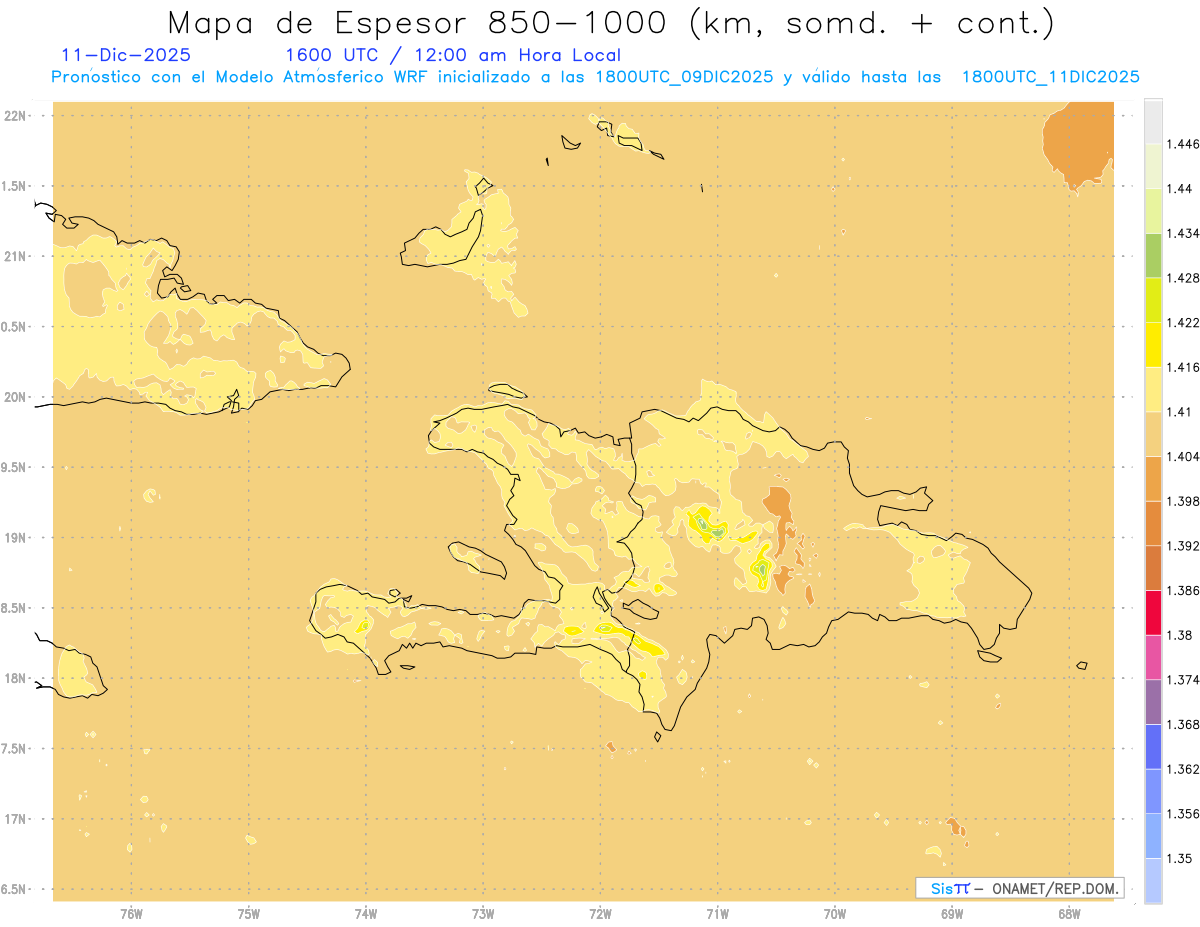The image size is (1200, 927).
Task: Click colorbar value 1.416
Action: (1183, 367)
